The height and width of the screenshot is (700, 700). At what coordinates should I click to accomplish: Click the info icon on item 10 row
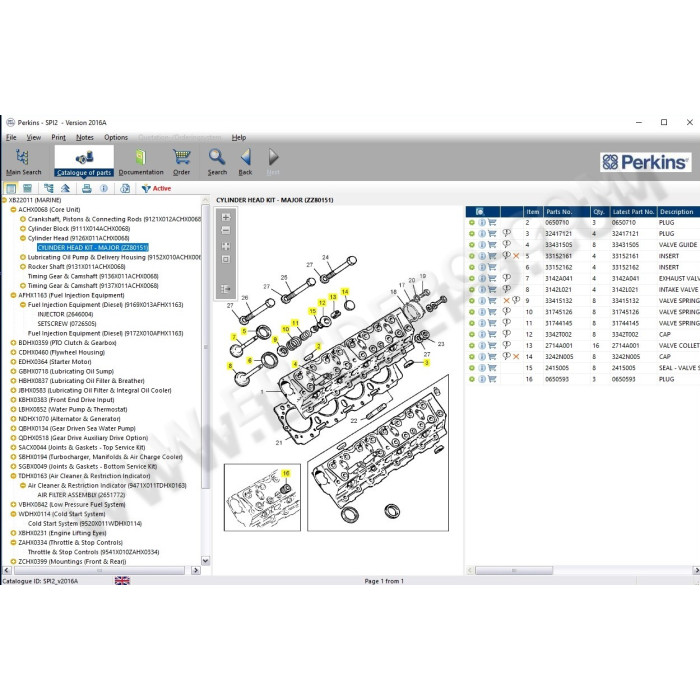click(482, 312)
